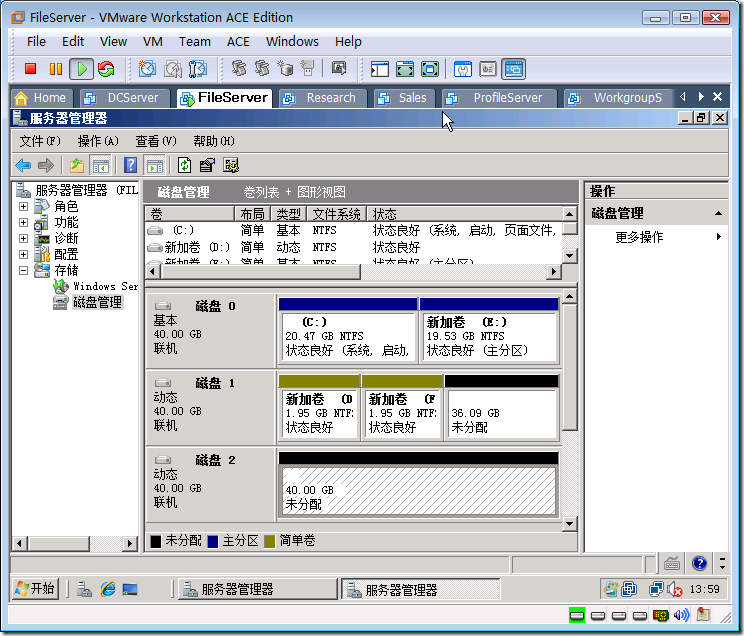Click the muted volume tray icon in guest
Screen dimensions: 744x636
(x=675, y=590)
